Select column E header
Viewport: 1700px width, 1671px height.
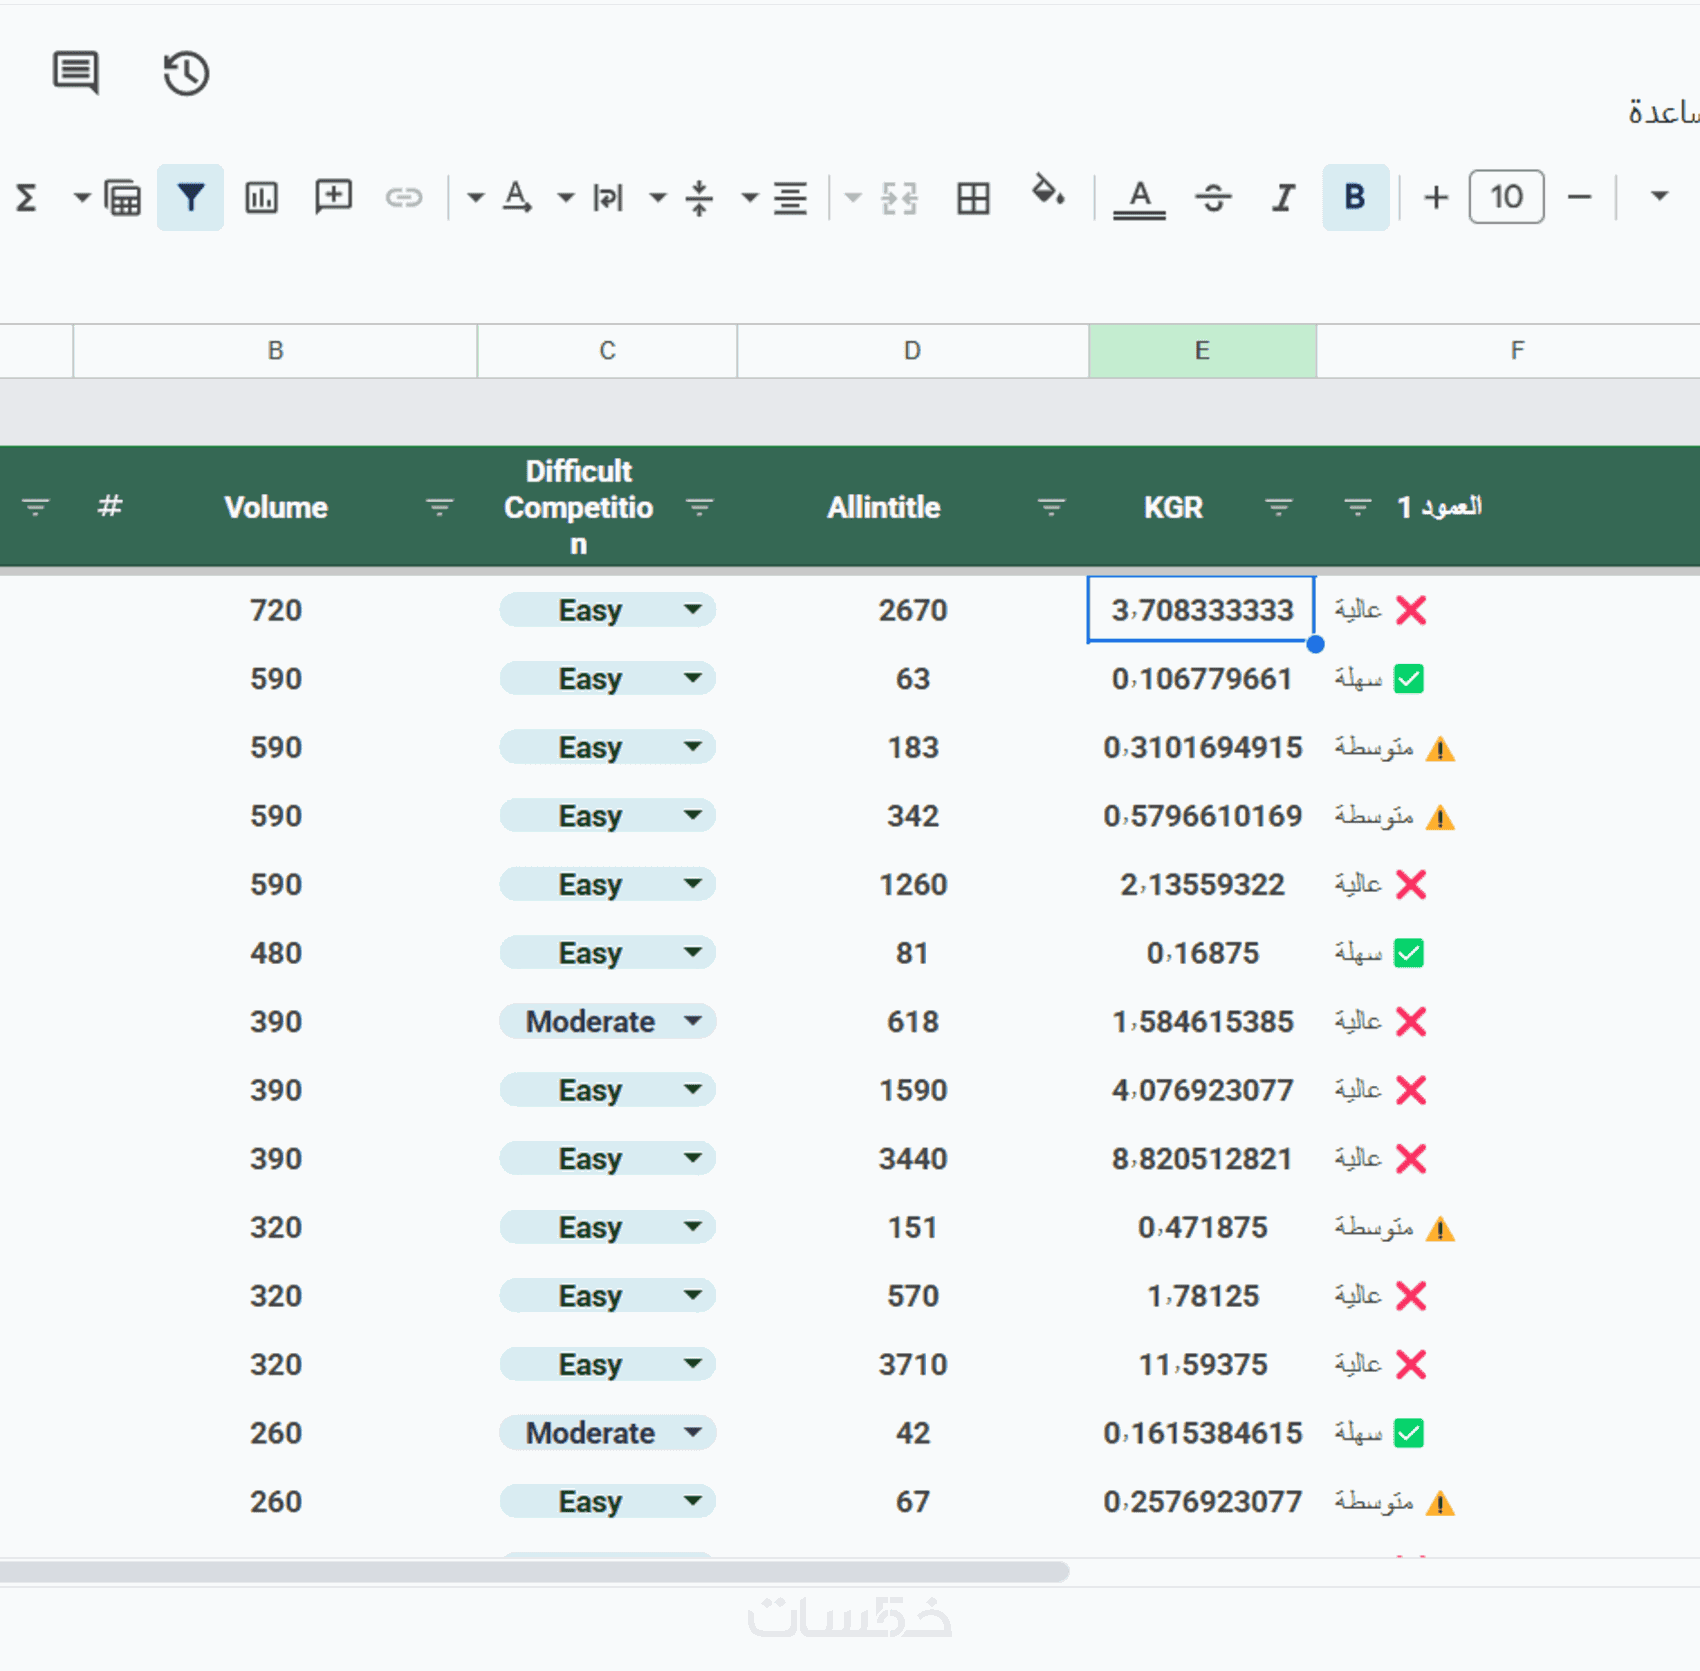click(1202, 351)
